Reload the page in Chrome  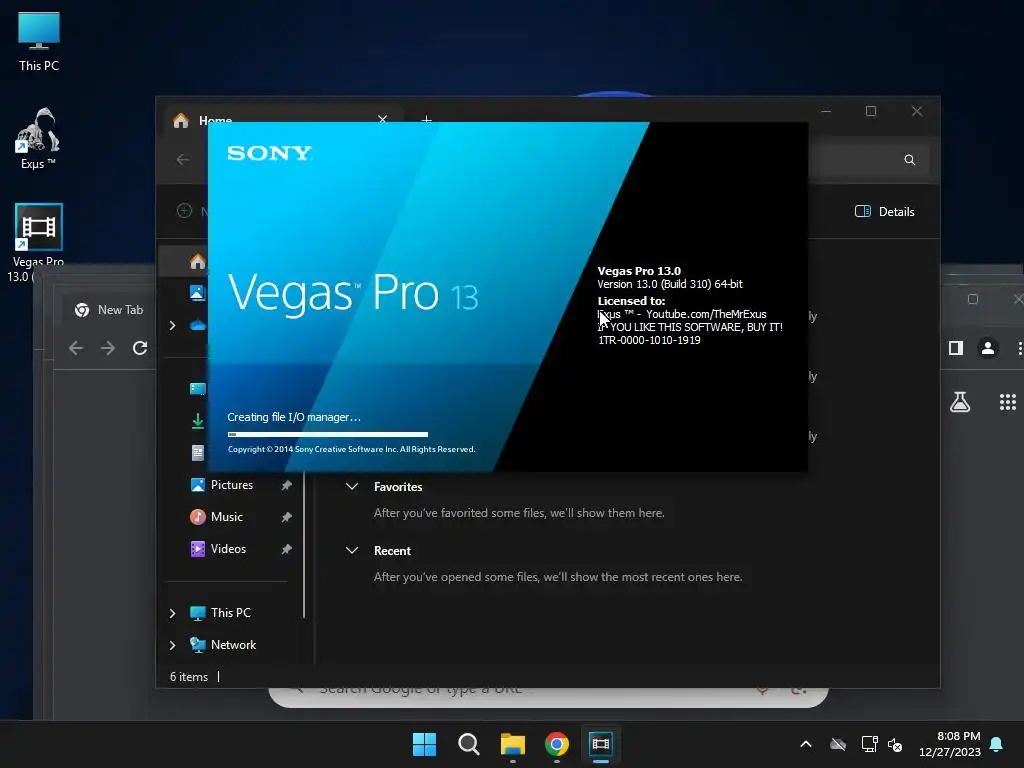tap(140, 348)
